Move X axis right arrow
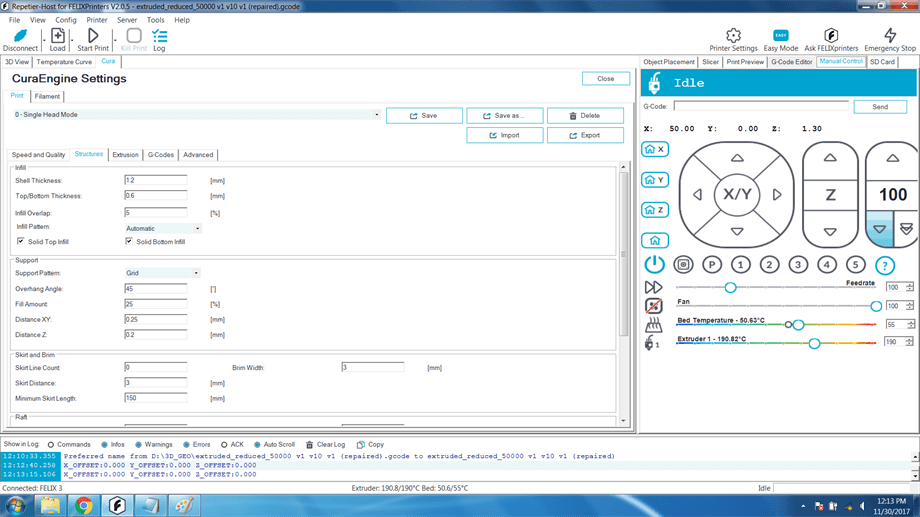Screen dimensions: 920x517 coord(777,195)
